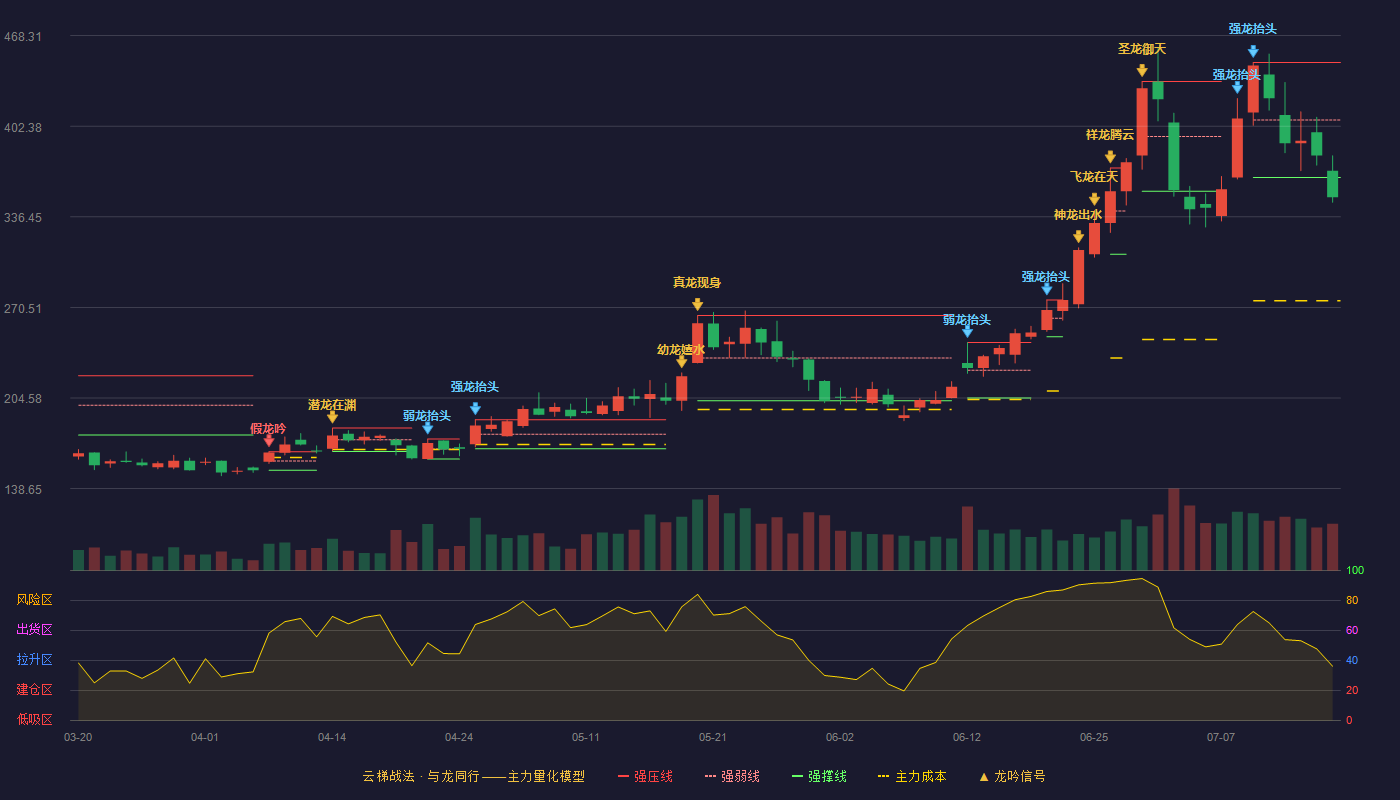Toggle the 主力成本 legend series

pos(911,776)
